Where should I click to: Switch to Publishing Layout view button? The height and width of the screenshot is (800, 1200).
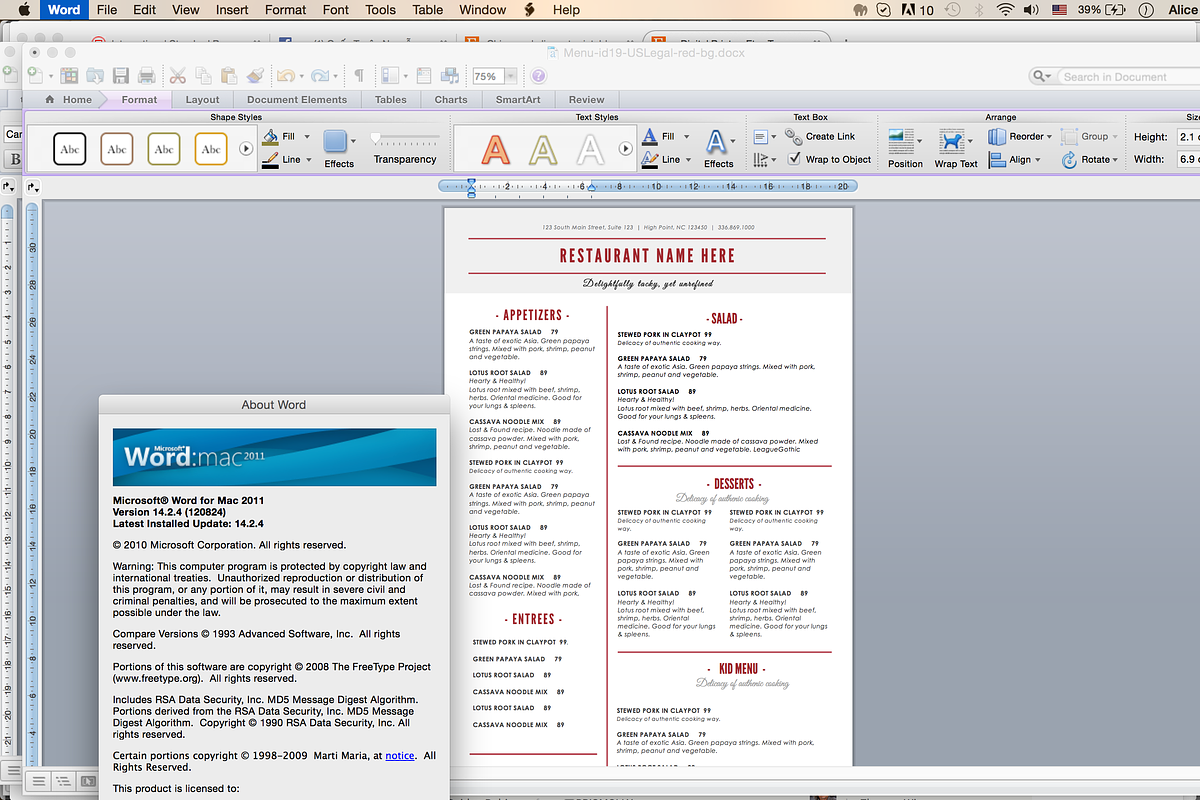click(x=87, y=780)
